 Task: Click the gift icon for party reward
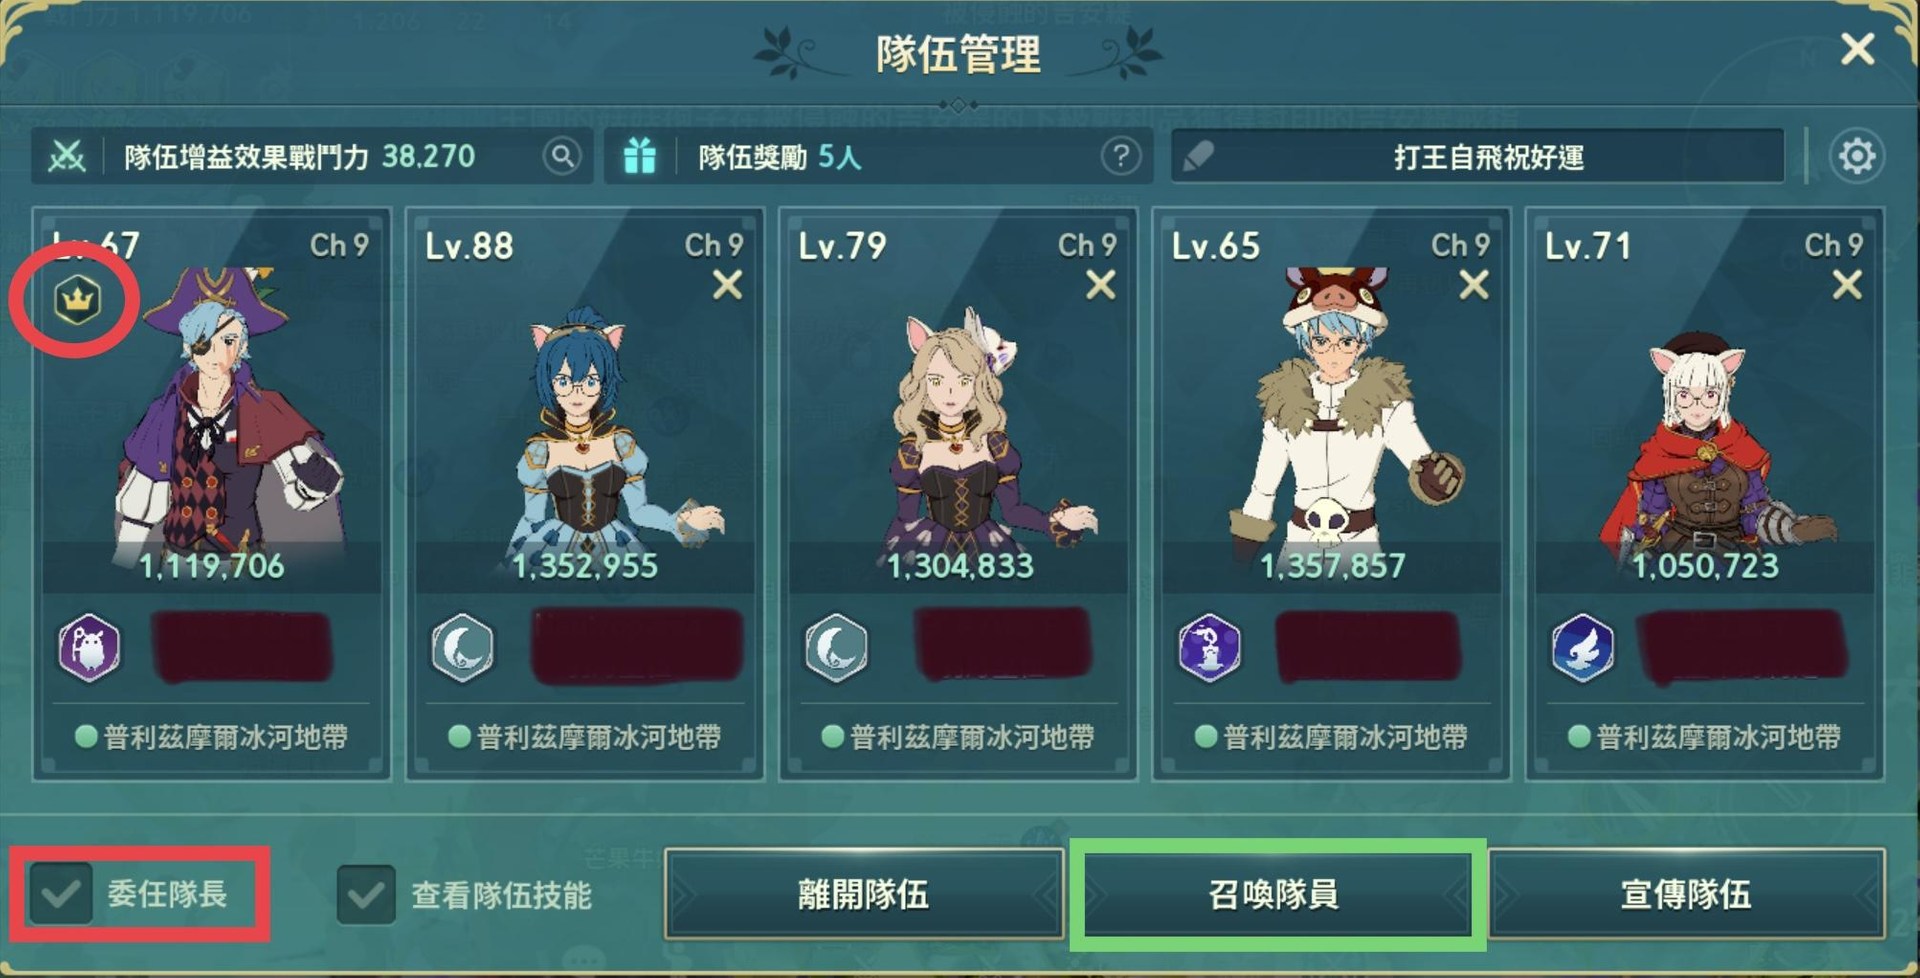[x=640, y=156]
